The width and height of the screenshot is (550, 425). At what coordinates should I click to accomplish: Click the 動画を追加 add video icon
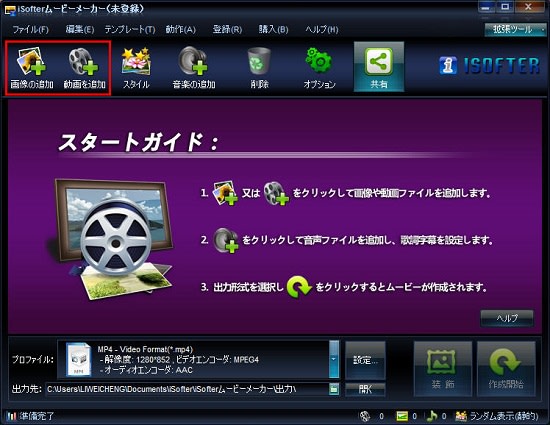tap(83, 62)
